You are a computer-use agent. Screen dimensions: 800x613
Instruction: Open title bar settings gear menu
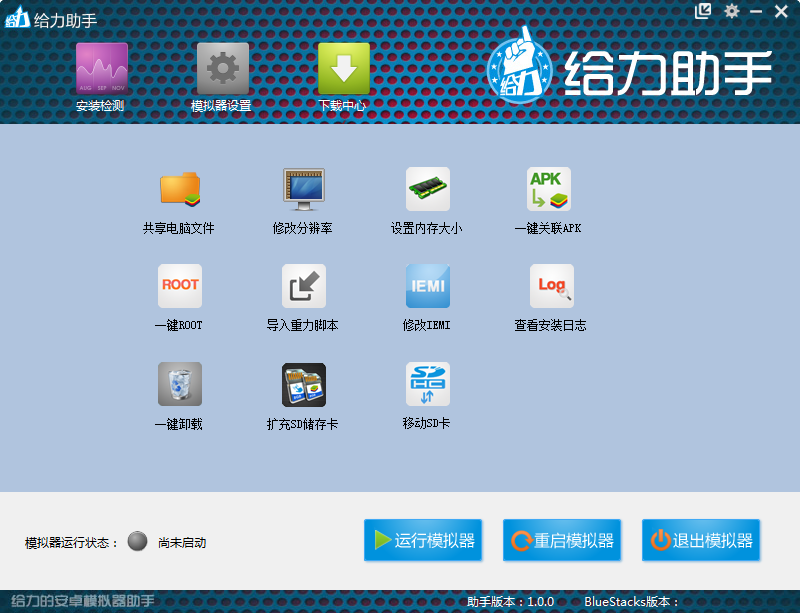tap(732, 11)
